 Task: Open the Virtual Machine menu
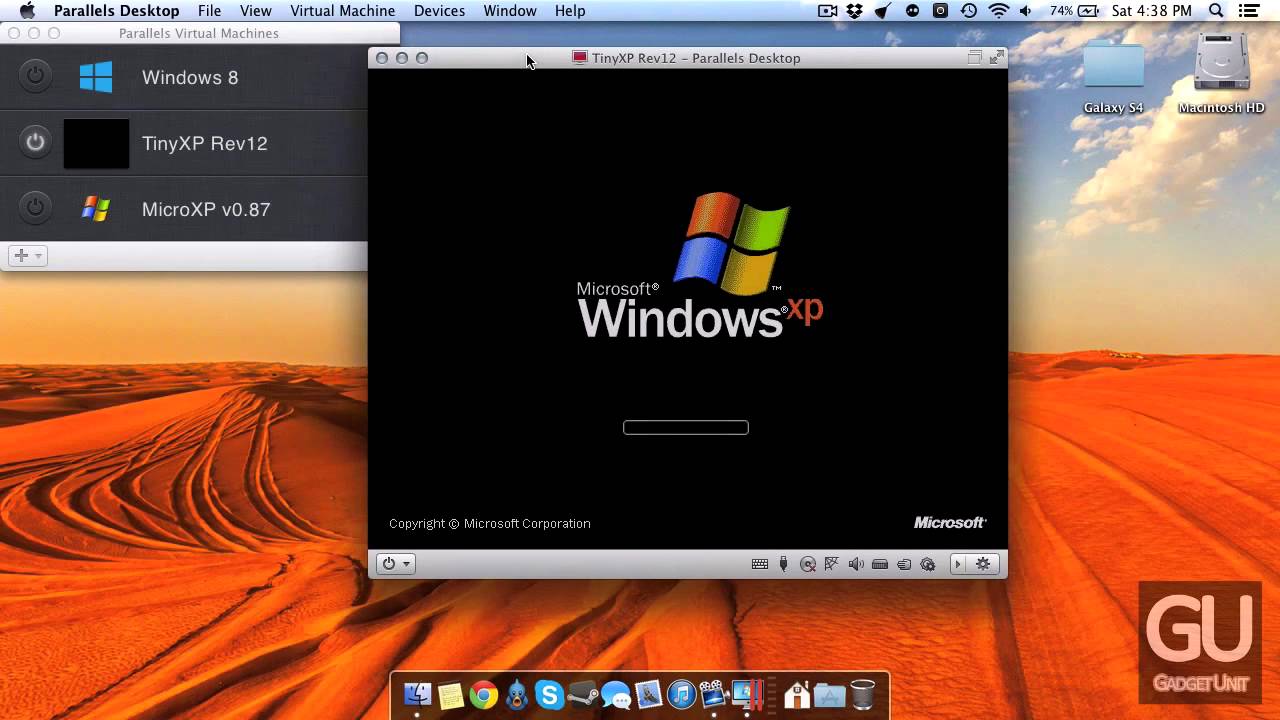343,11
